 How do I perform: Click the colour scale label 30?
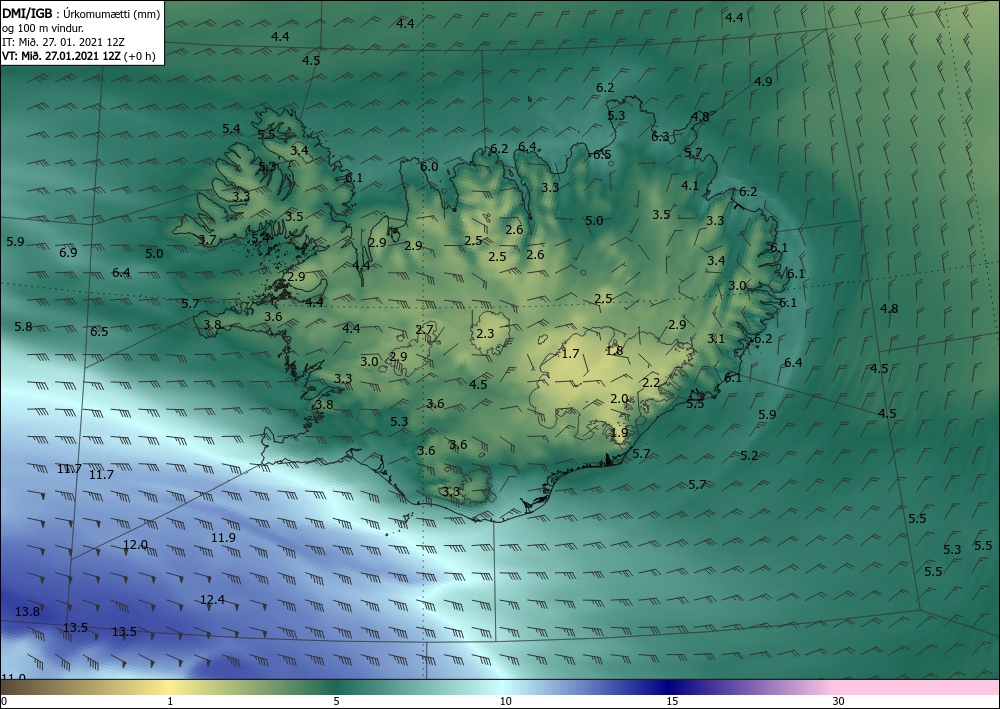pyautogui.click(x=839, y=702)
